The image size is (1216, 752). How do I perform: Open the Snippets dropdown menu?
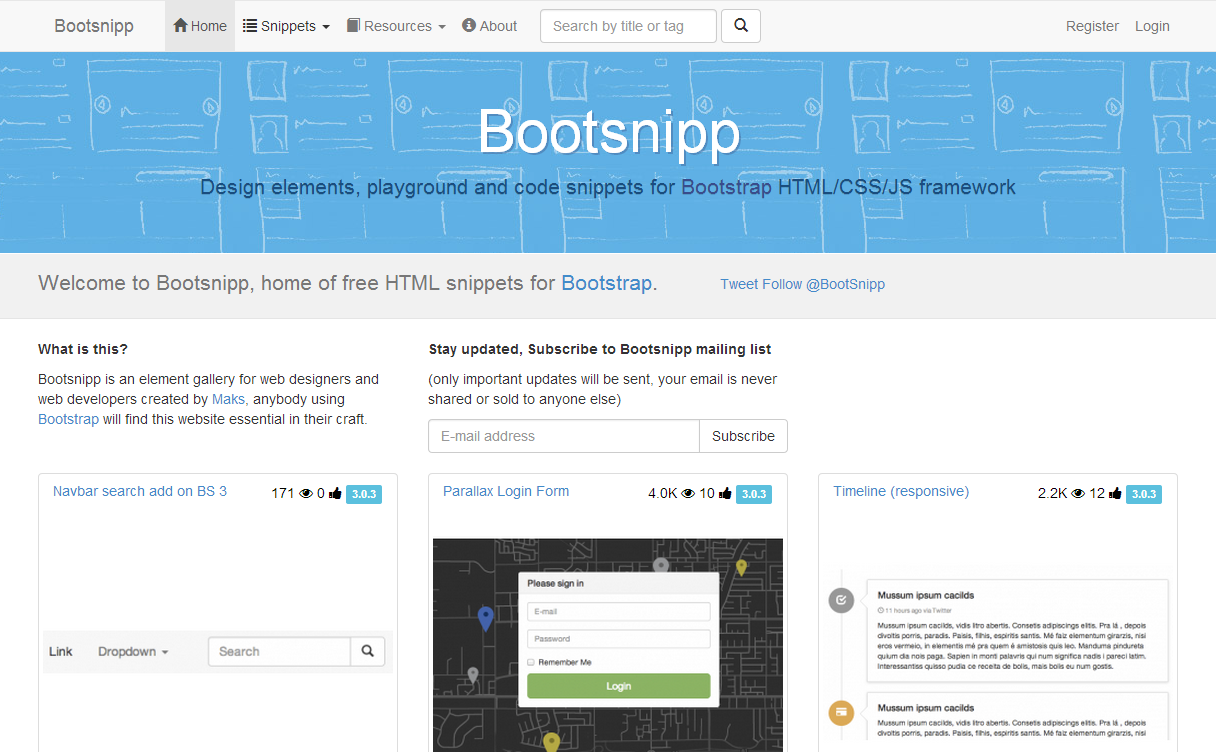(286, 26)
